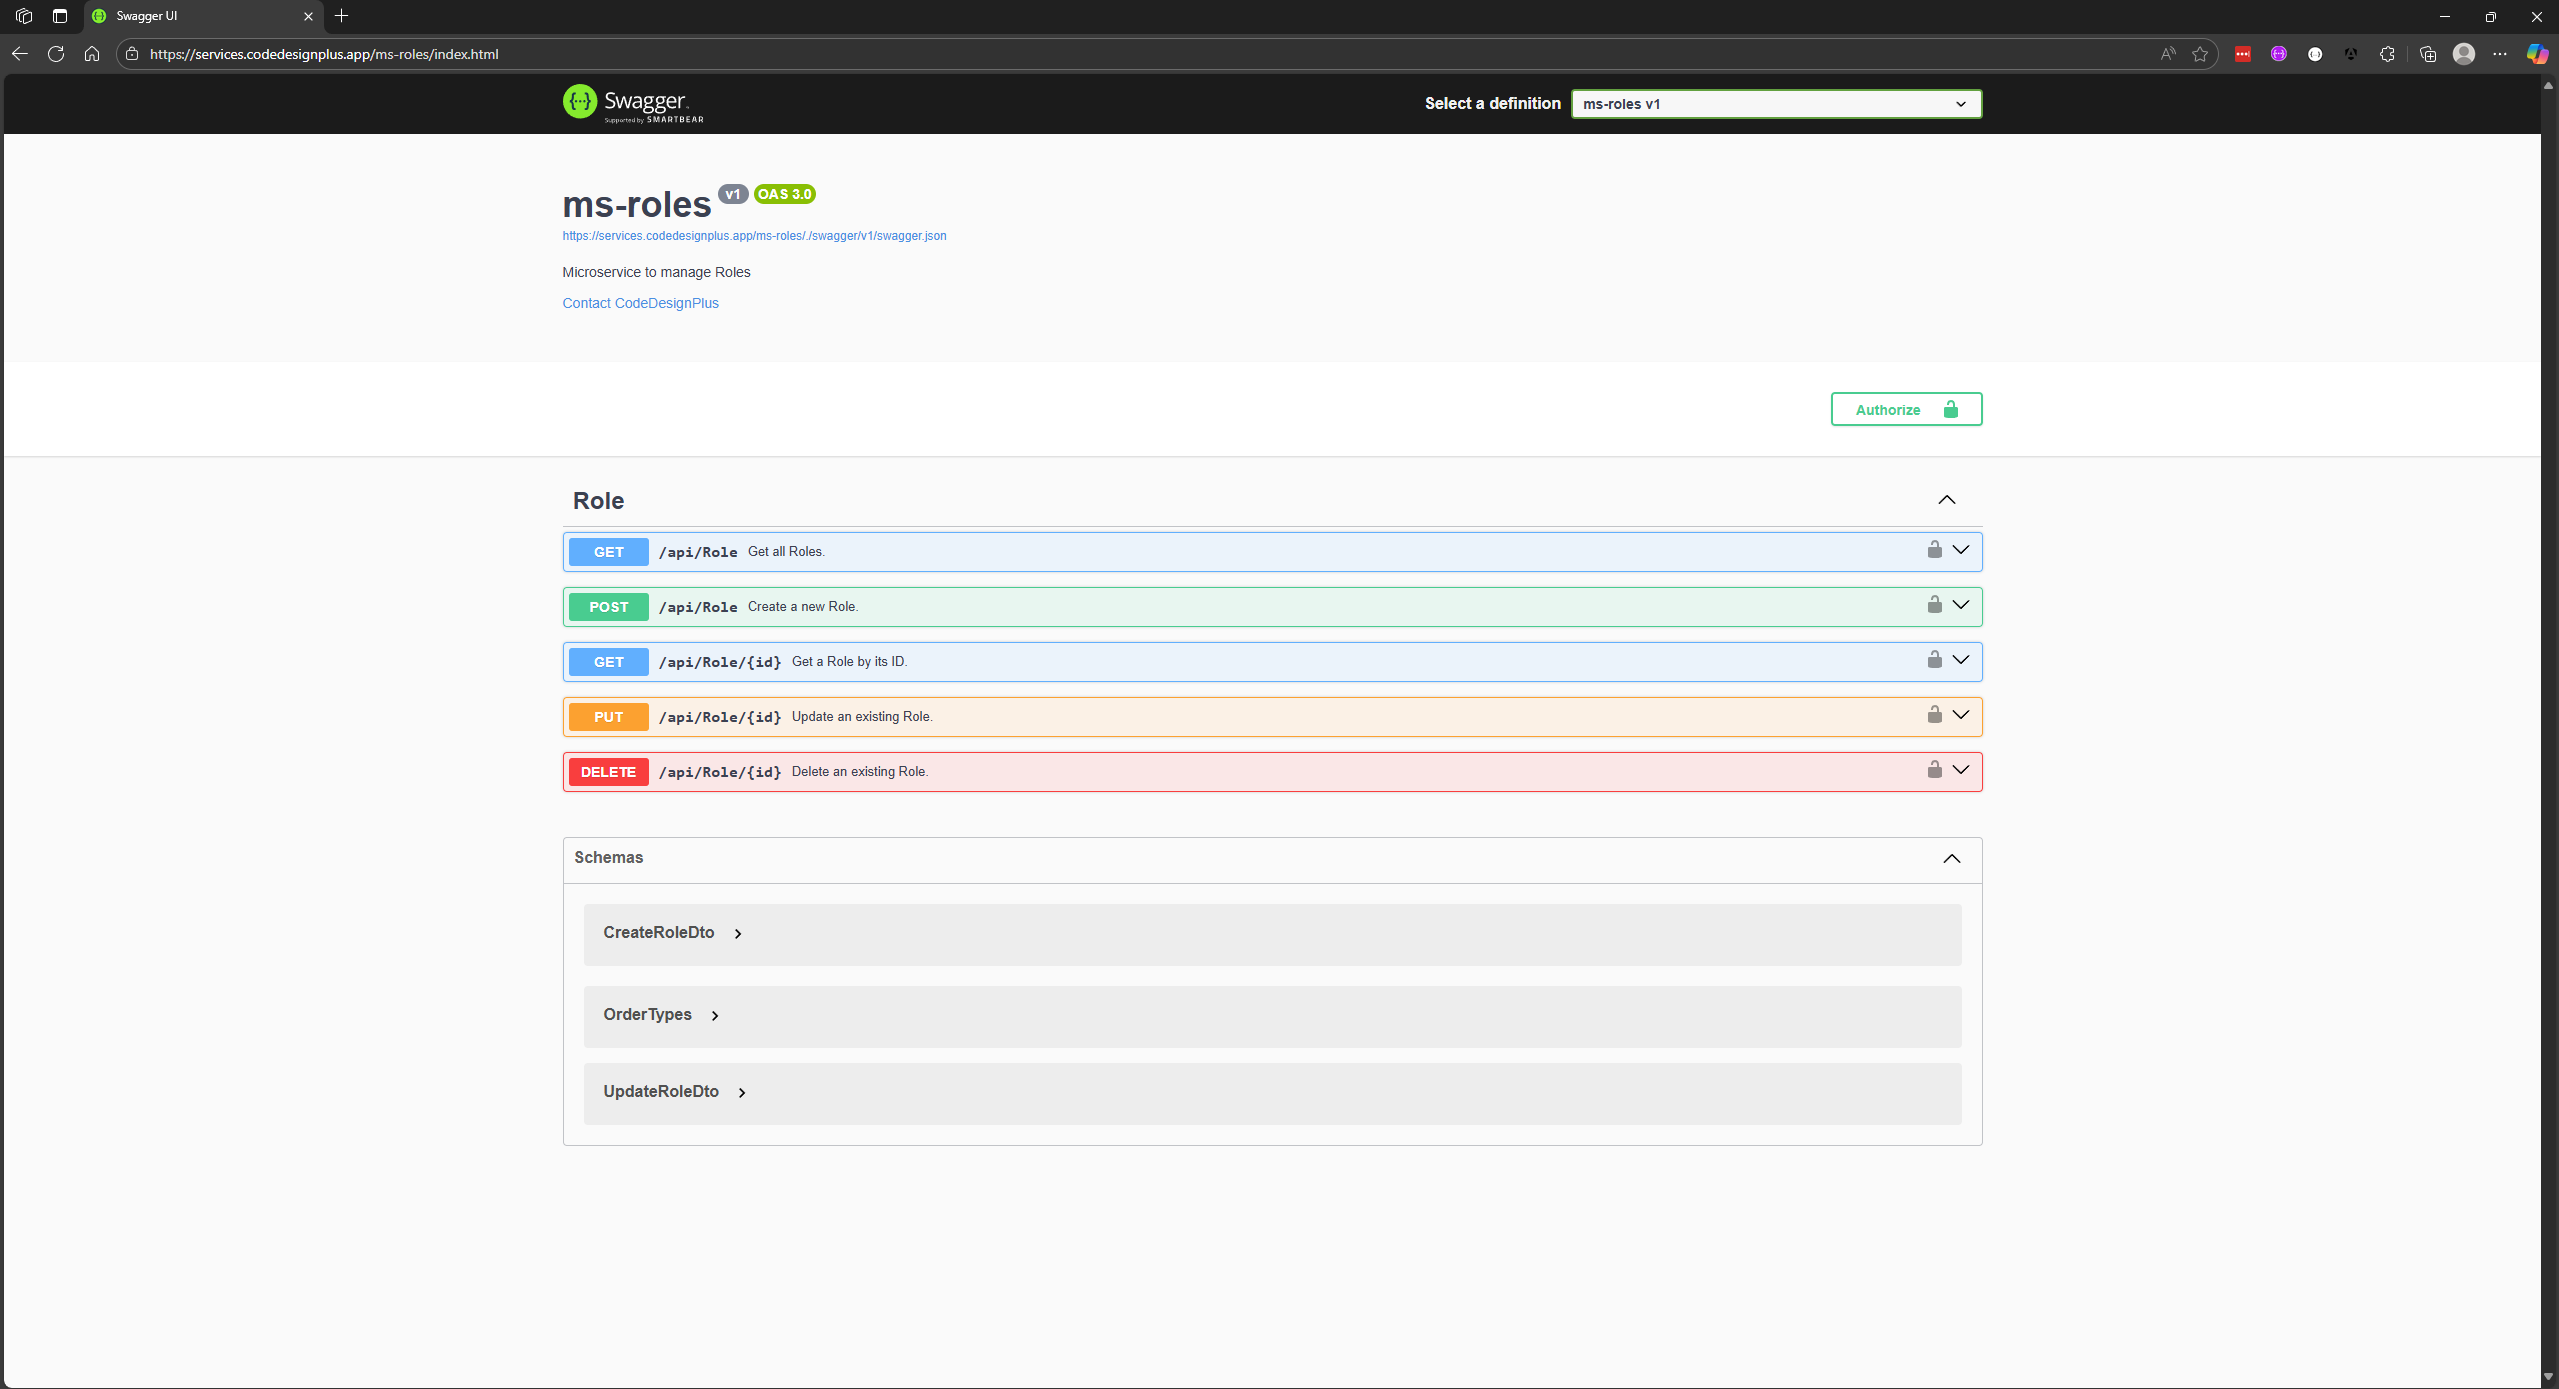Click lock icon on PUT /api/Role/{id} row
Screen dimensions: 2559x1389
[x=1934, y=715]
